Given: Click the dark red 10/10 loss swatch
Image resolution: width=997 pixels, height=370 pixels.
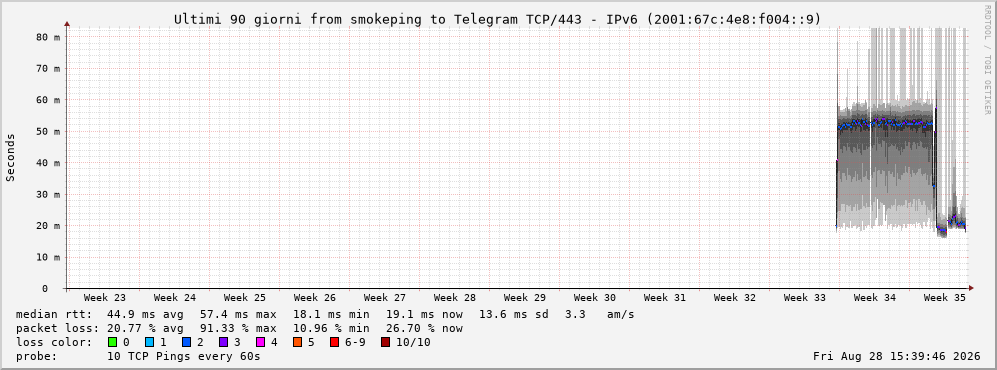Looking at the screenshot, I should click(x=386, y=343).
